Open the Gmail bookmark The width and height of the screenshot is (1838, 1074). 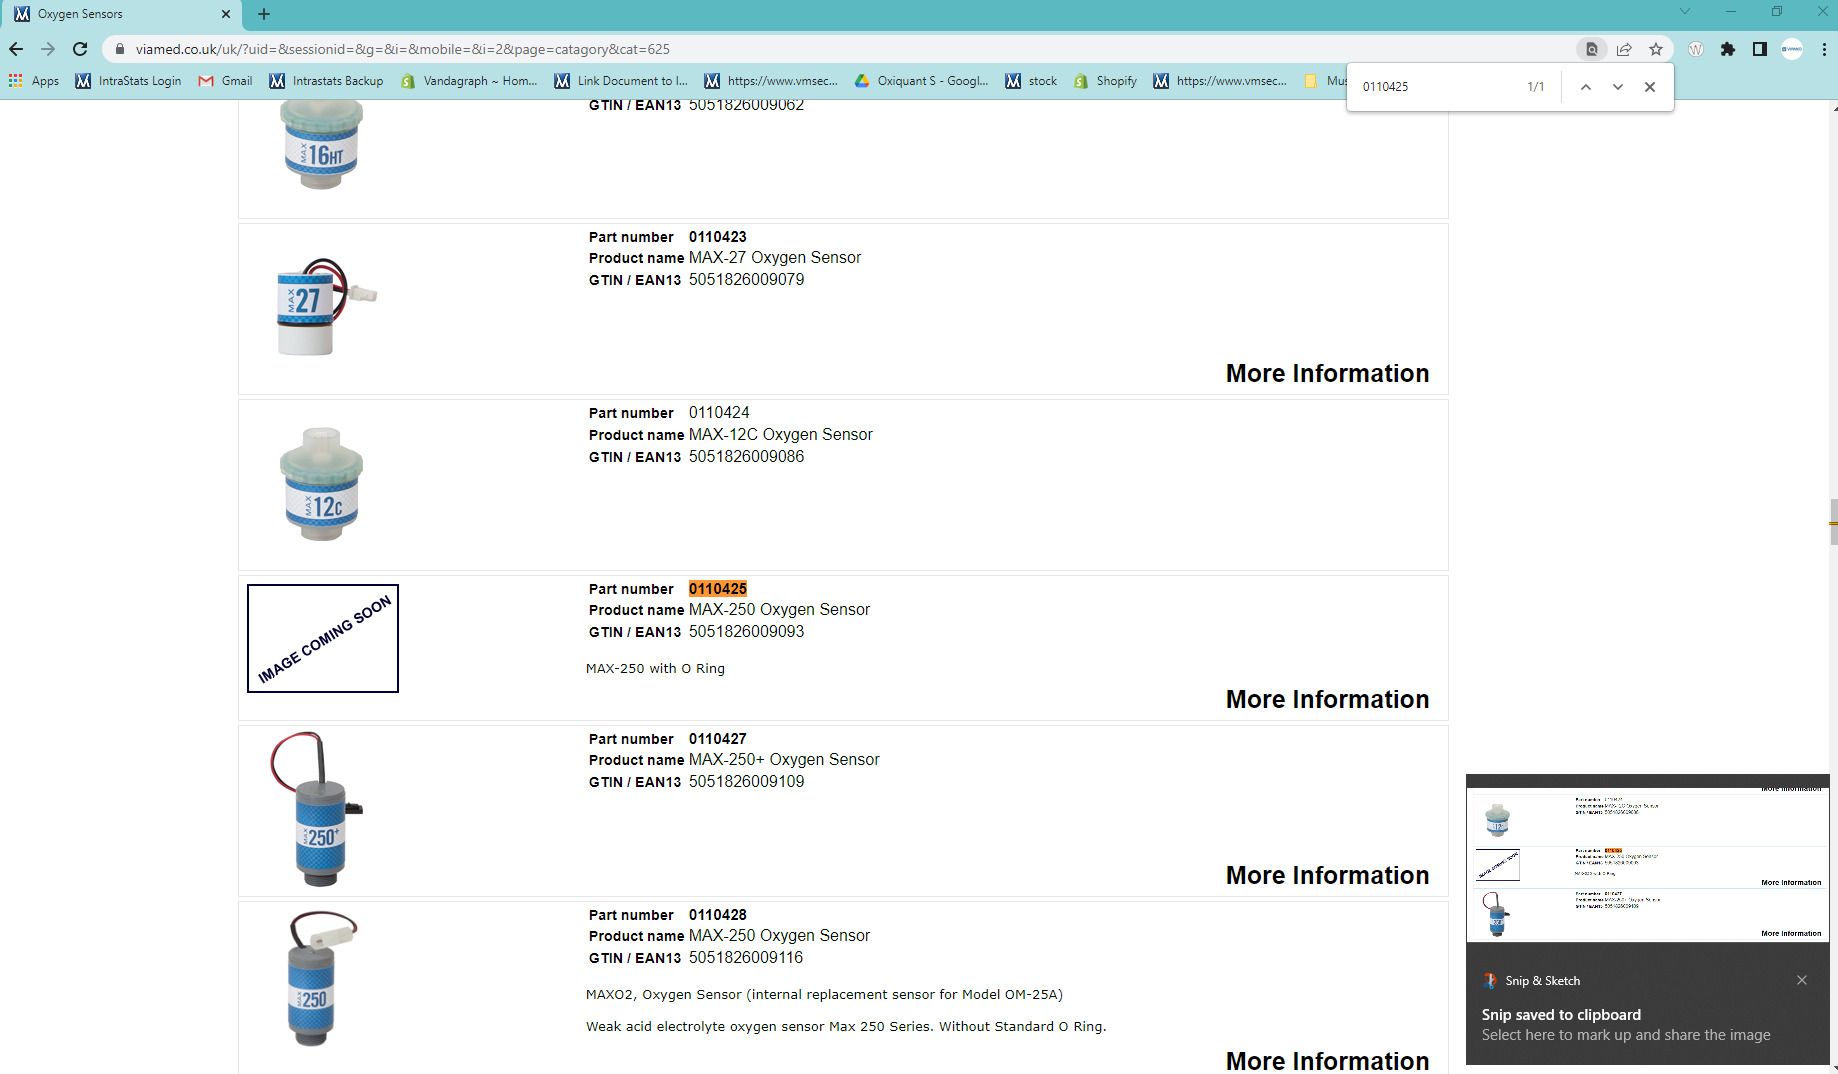point(225,81)
